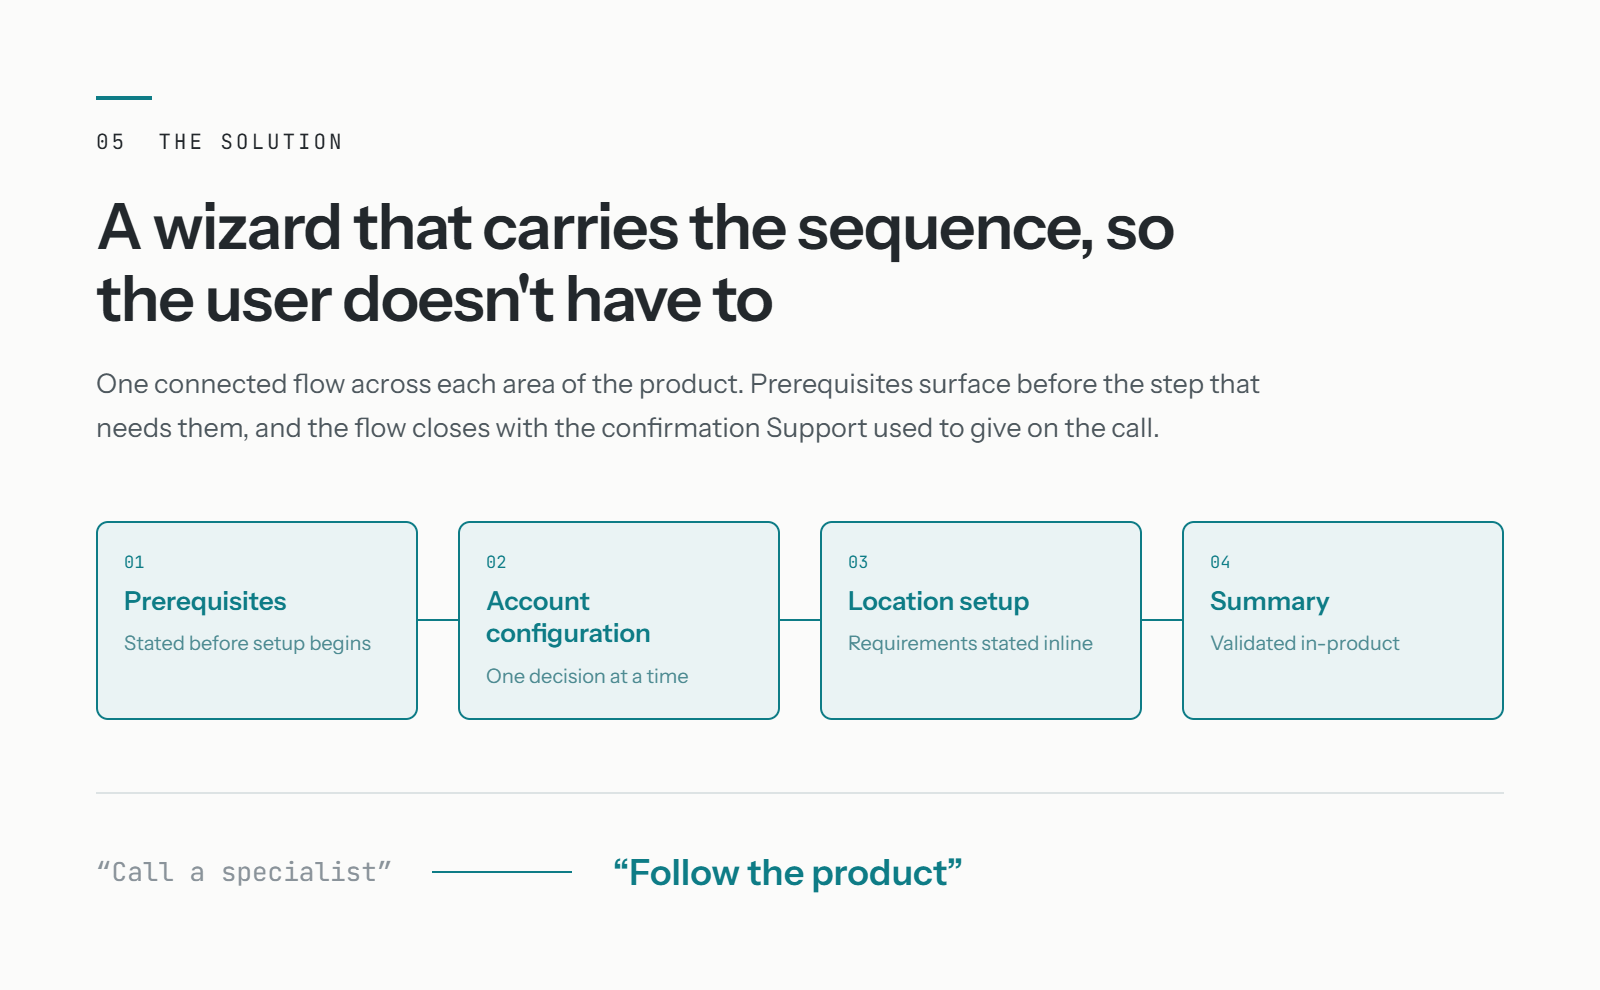Select the Account configuration card
The height and width of the screenshot is (990, 1600).
coord(619,620)
